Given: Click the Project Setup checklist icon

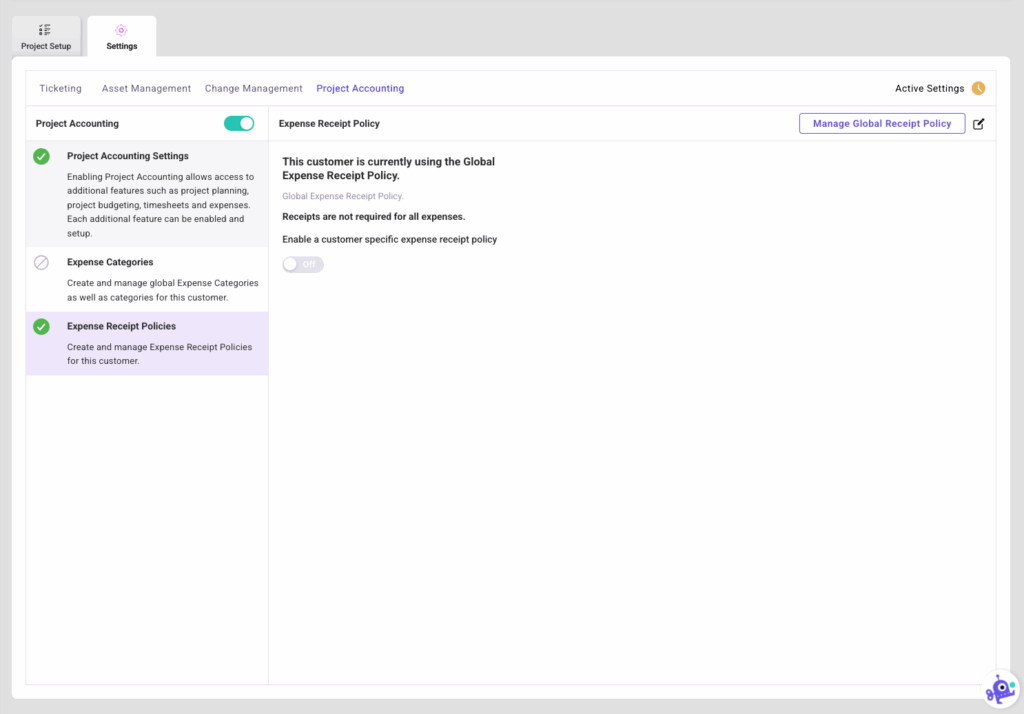Looking at the screenshot, I should [45, 30].
